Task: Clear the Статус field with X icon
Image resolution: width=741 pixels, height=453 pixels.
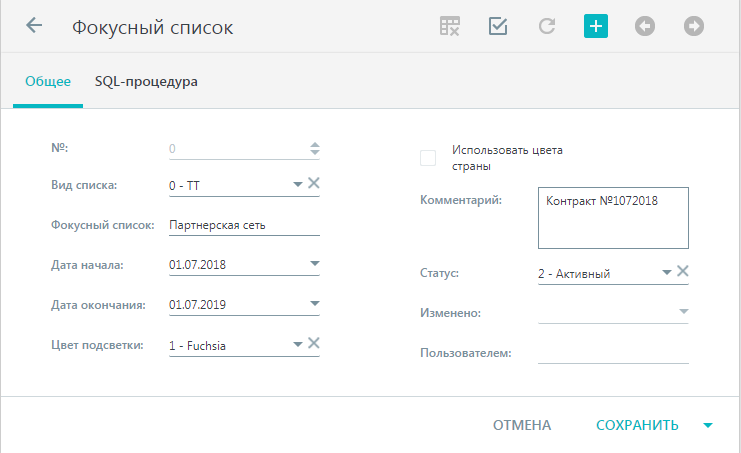Action: [682, 271]
